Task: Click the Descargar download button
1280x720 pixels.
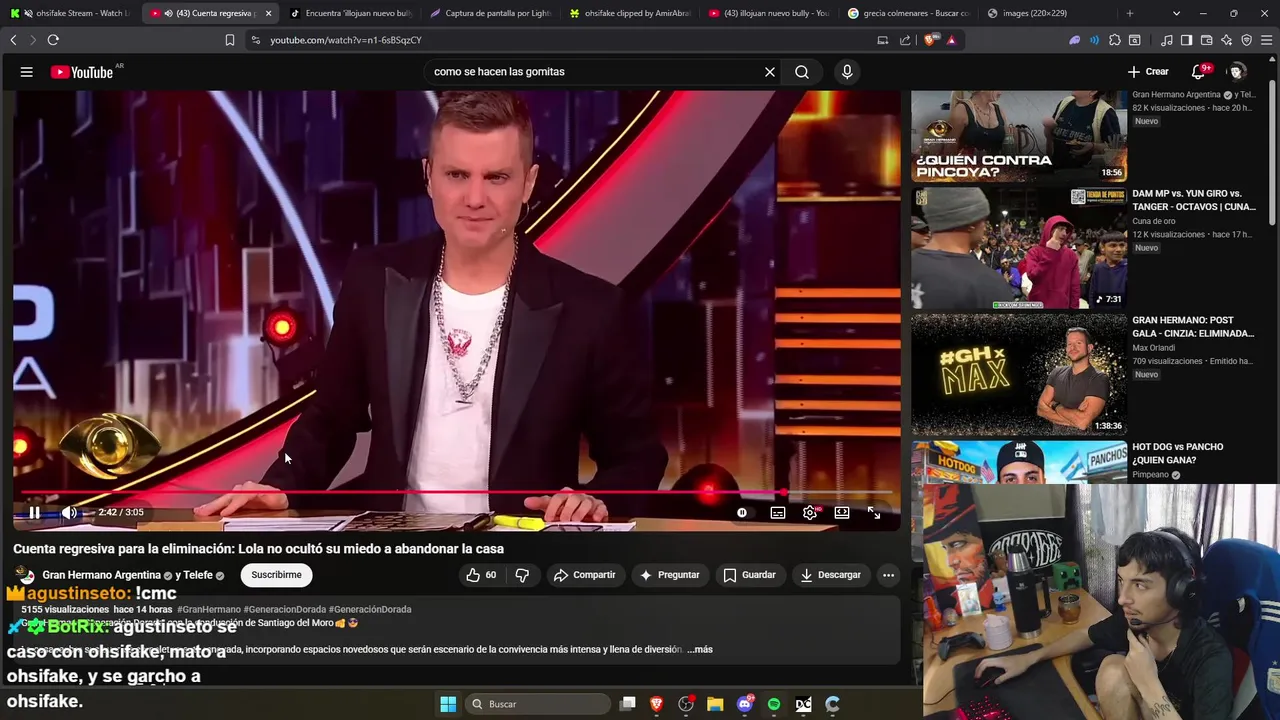Action: tap(830, 575)
